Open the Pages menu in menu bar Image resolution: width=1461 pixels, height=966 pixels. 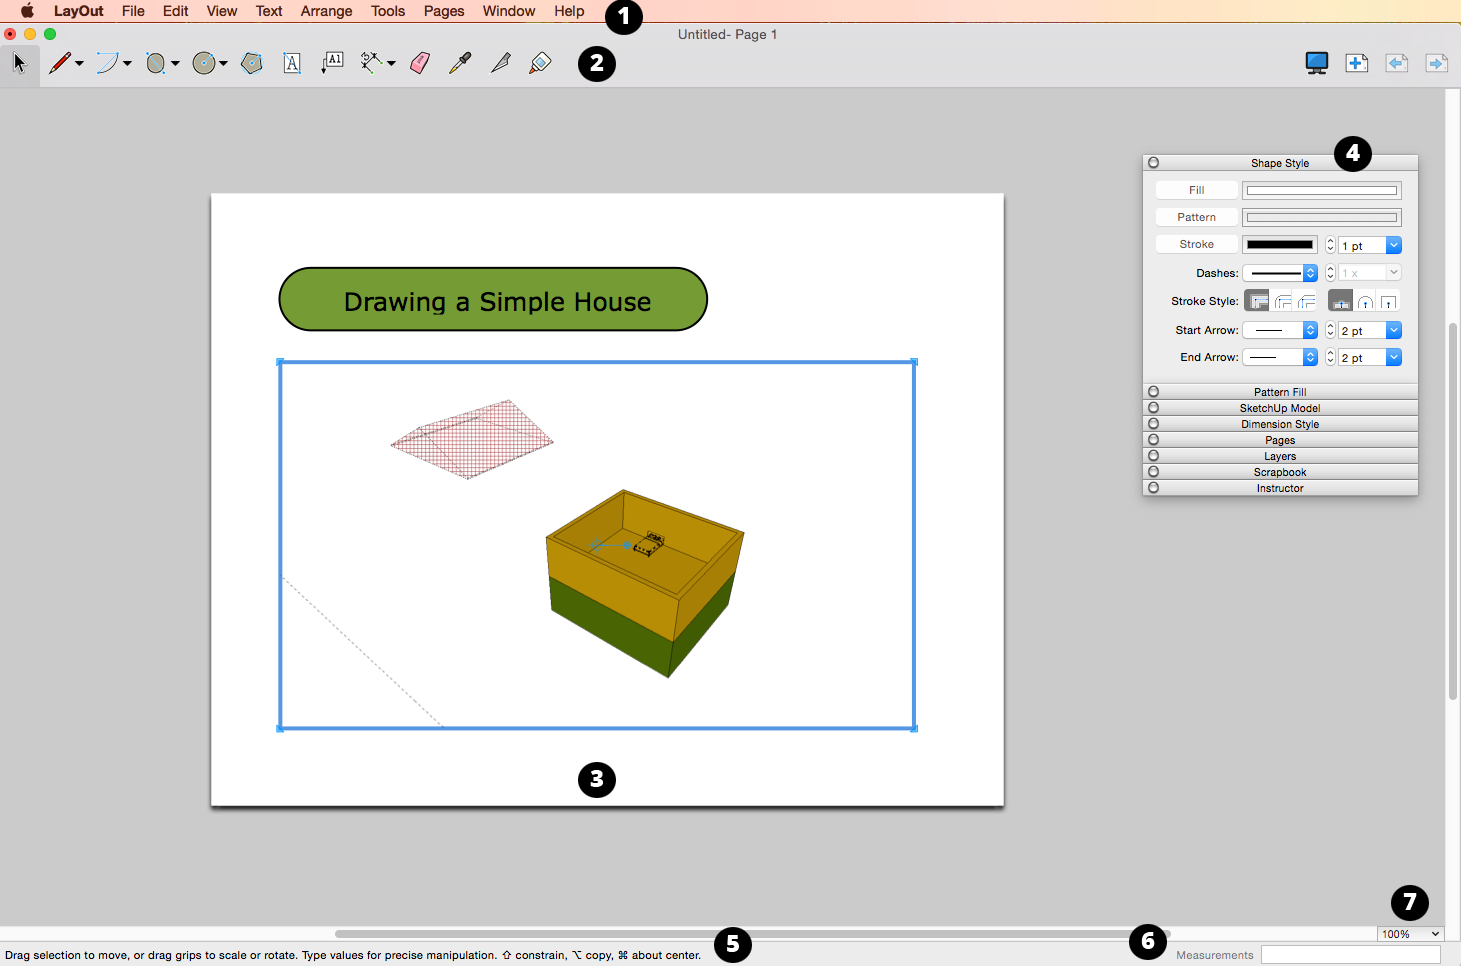click(444, 11)
